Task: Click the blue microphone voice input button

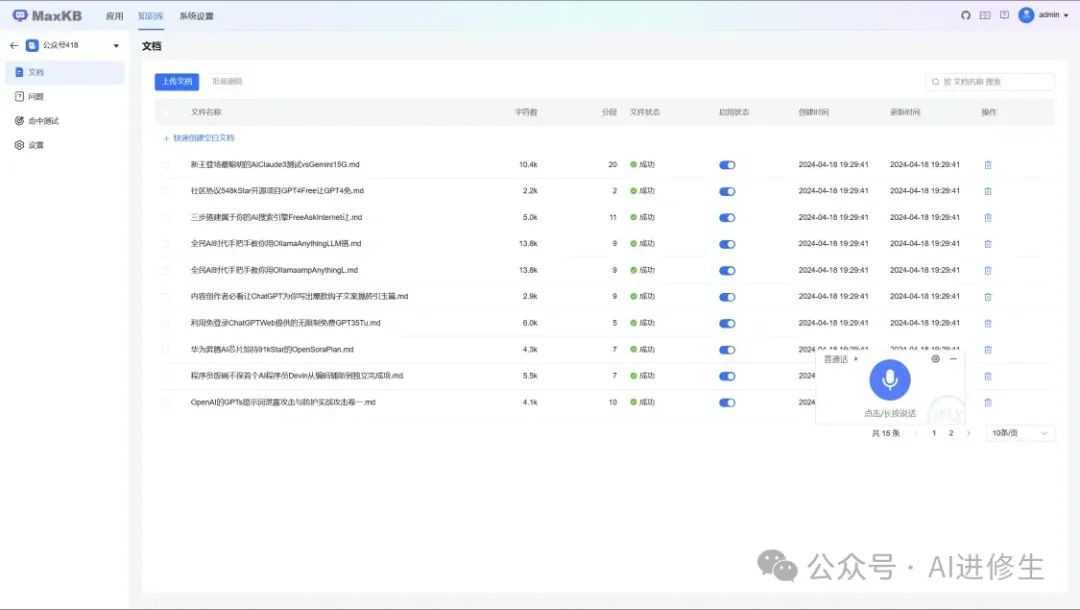Action: tap(889, 379)
